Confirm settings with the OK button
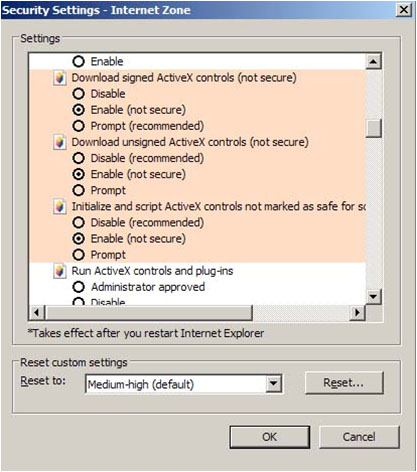Image resolution: width=417 pixels, height=472 pixels. pos(269,437)
